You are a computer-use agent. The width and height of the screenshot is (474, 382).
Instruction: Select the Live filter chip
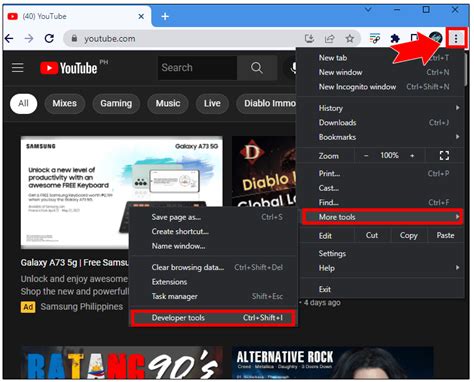click(212, 103)
